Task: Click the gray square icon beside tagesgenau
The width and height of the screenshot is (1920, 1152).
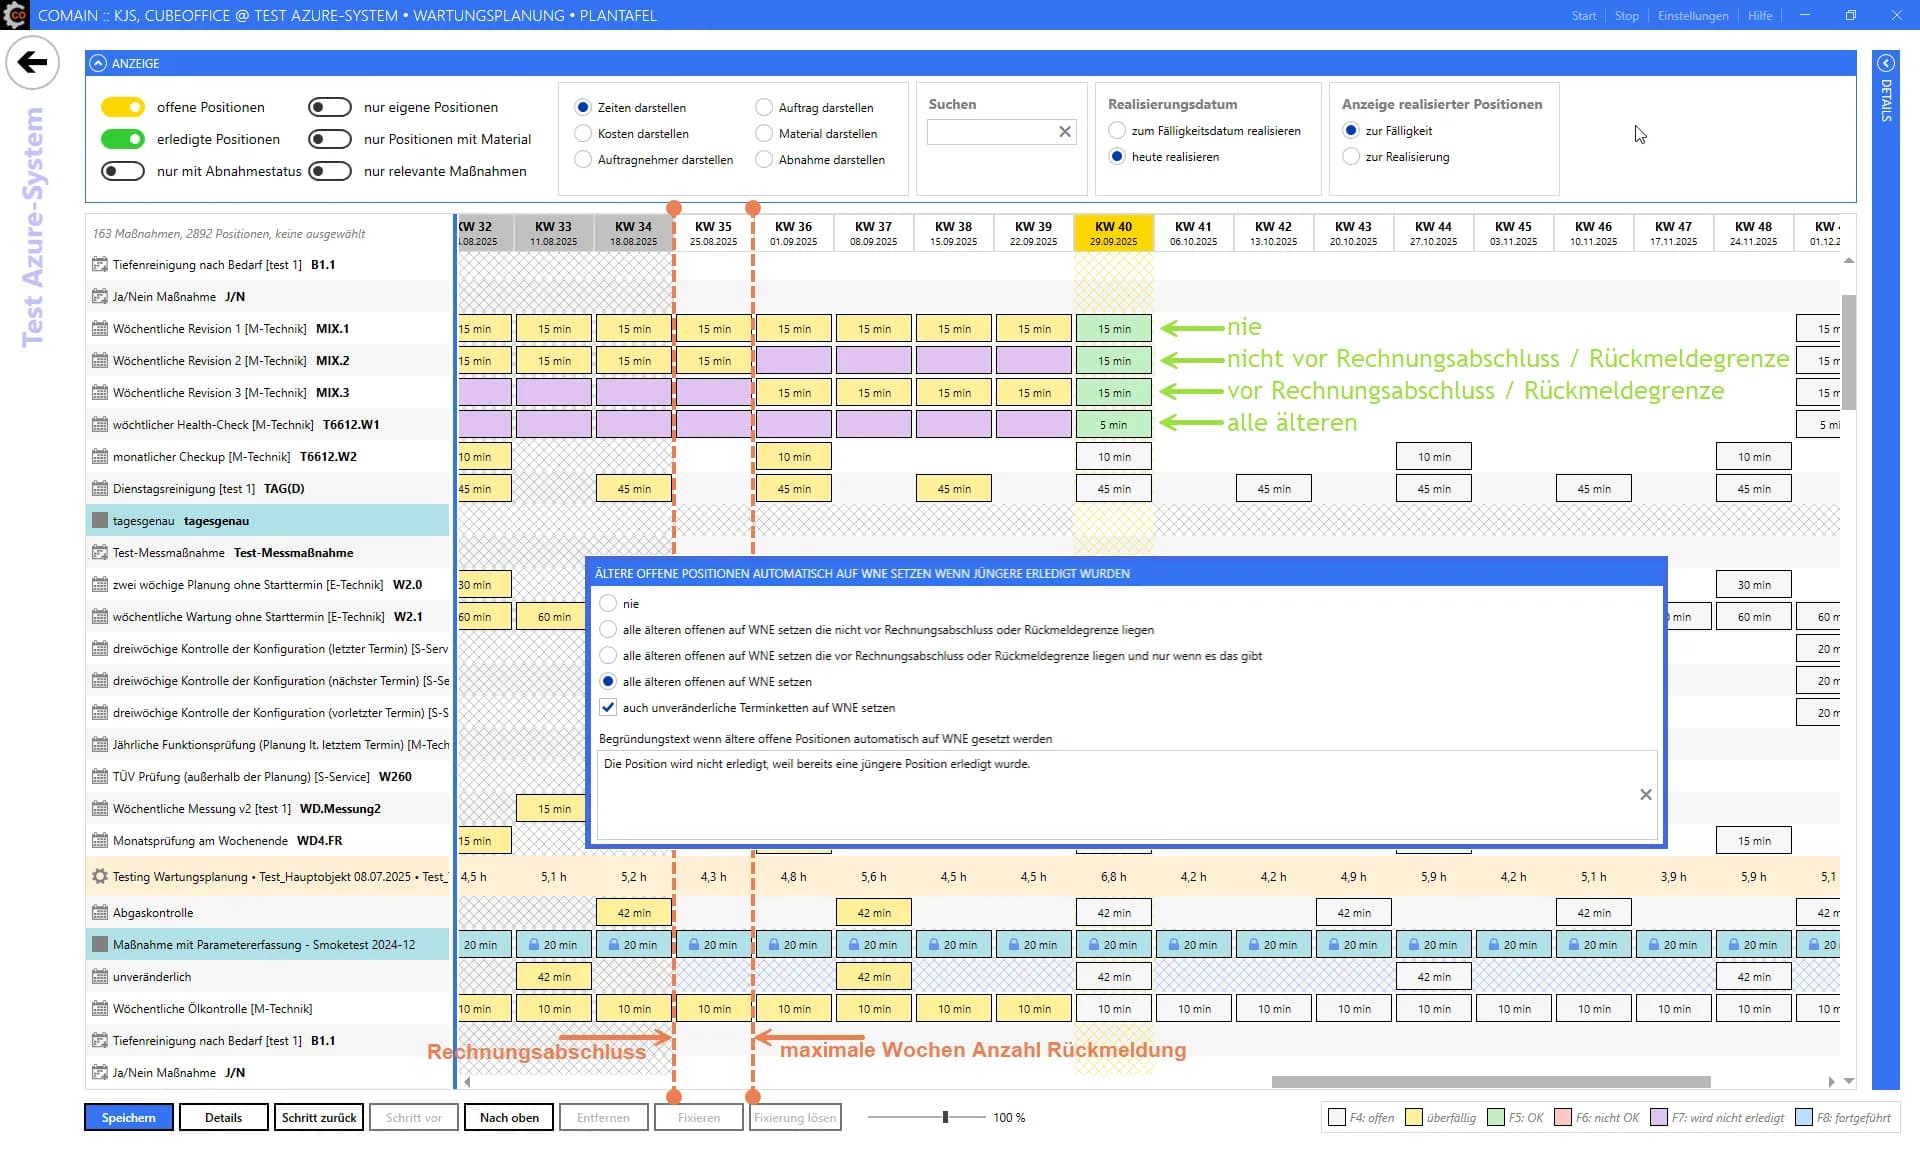Action: (x=99, y=520)
